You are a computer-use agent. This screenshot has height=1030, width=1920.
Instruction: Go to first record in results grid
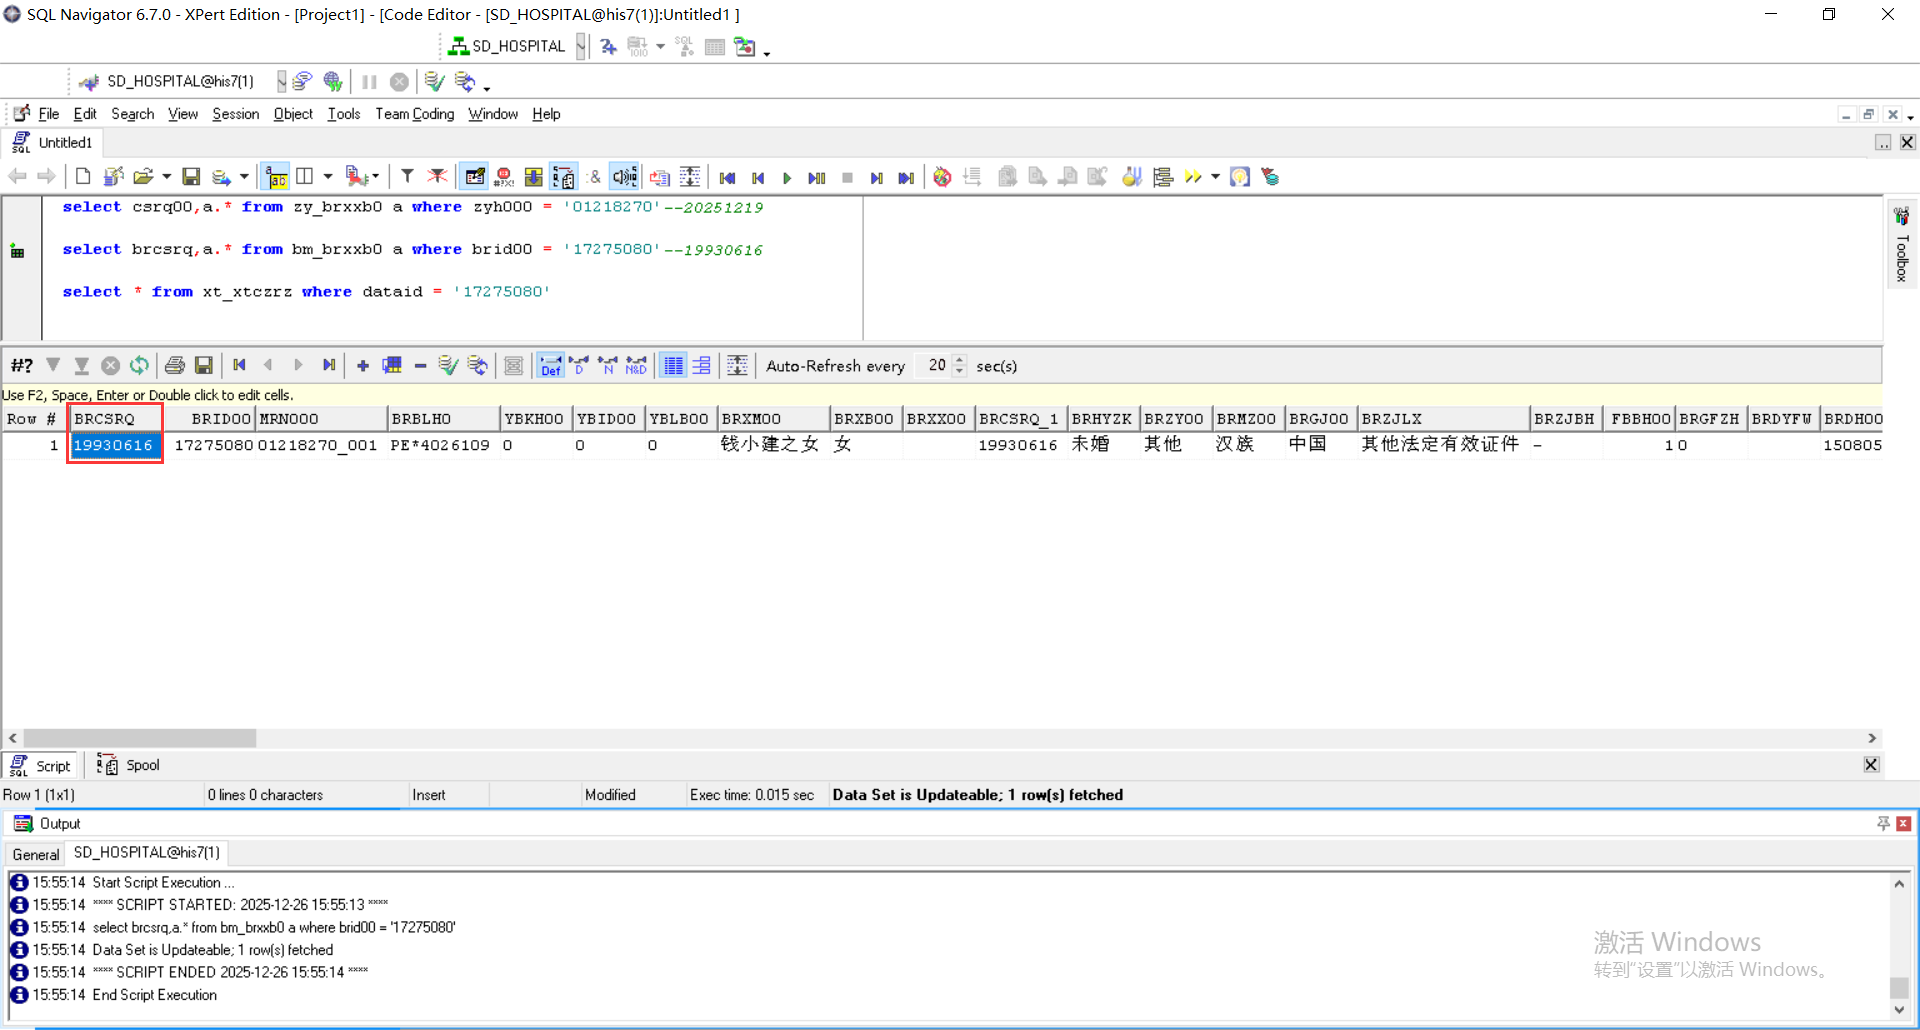239,366
